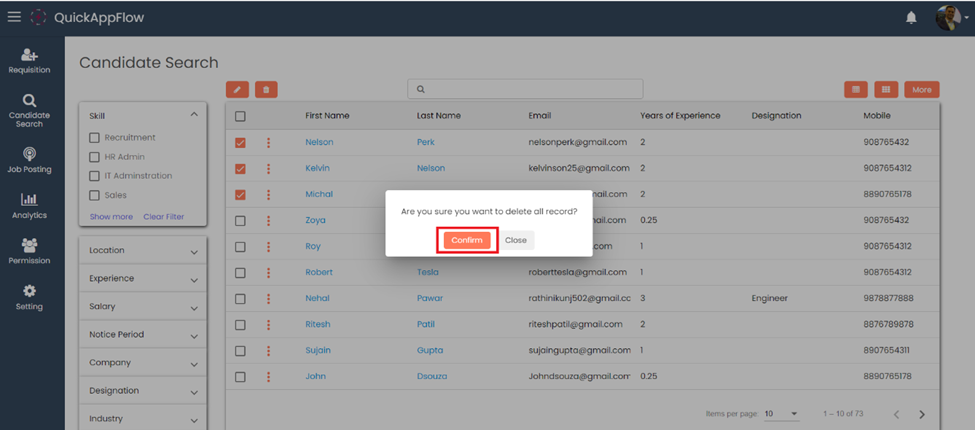Viewport: 975px width, 430px height.
Task: Confirm deleting all records
Action: tap(467, 240)
